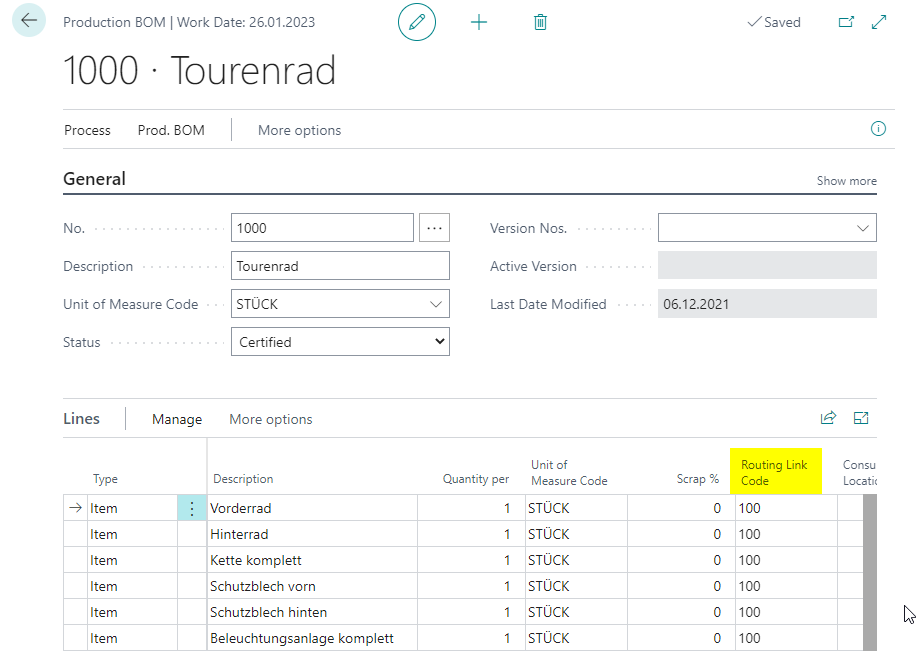Create new record with plus icon
This screenshot has width=917, height=651.
click(479, 22)
